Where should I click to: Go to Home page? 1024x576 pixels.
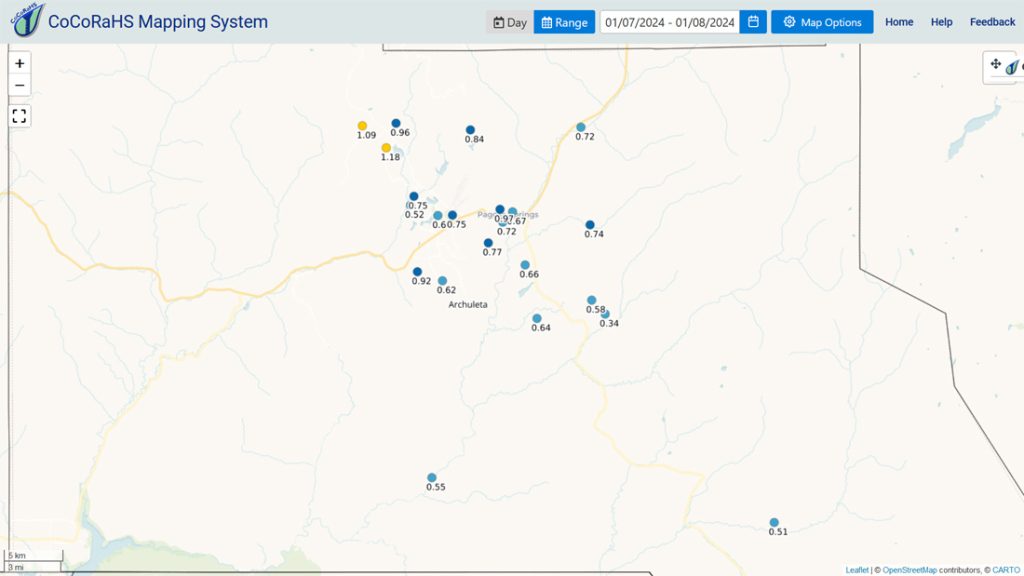899,22
